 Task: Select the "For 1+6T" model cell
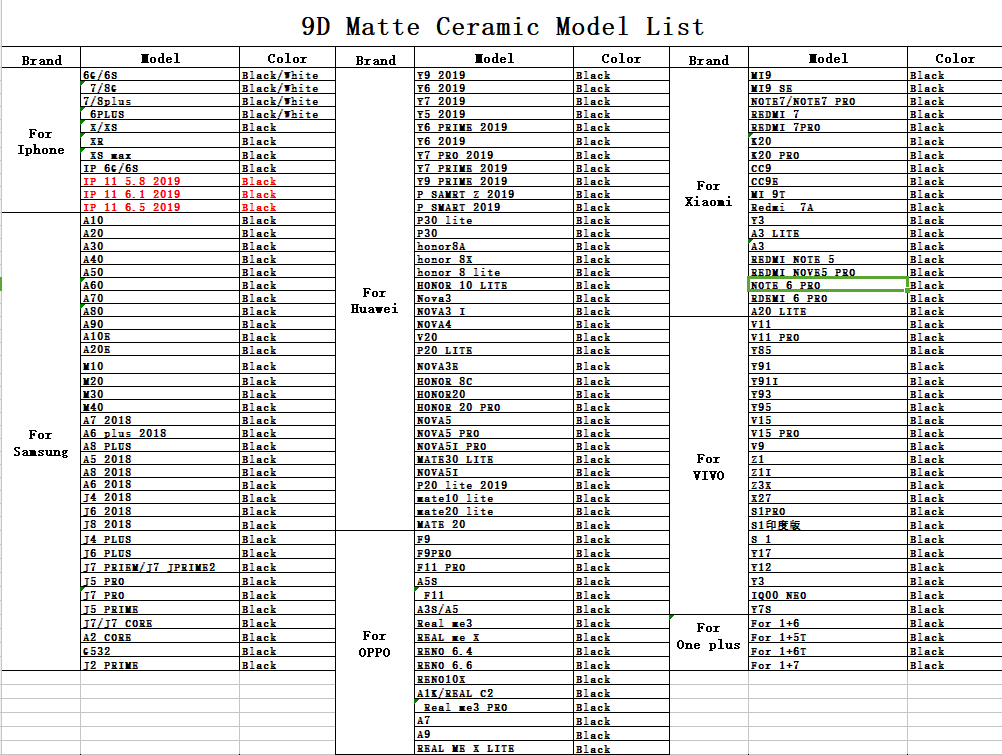click(x=779, y=651)
